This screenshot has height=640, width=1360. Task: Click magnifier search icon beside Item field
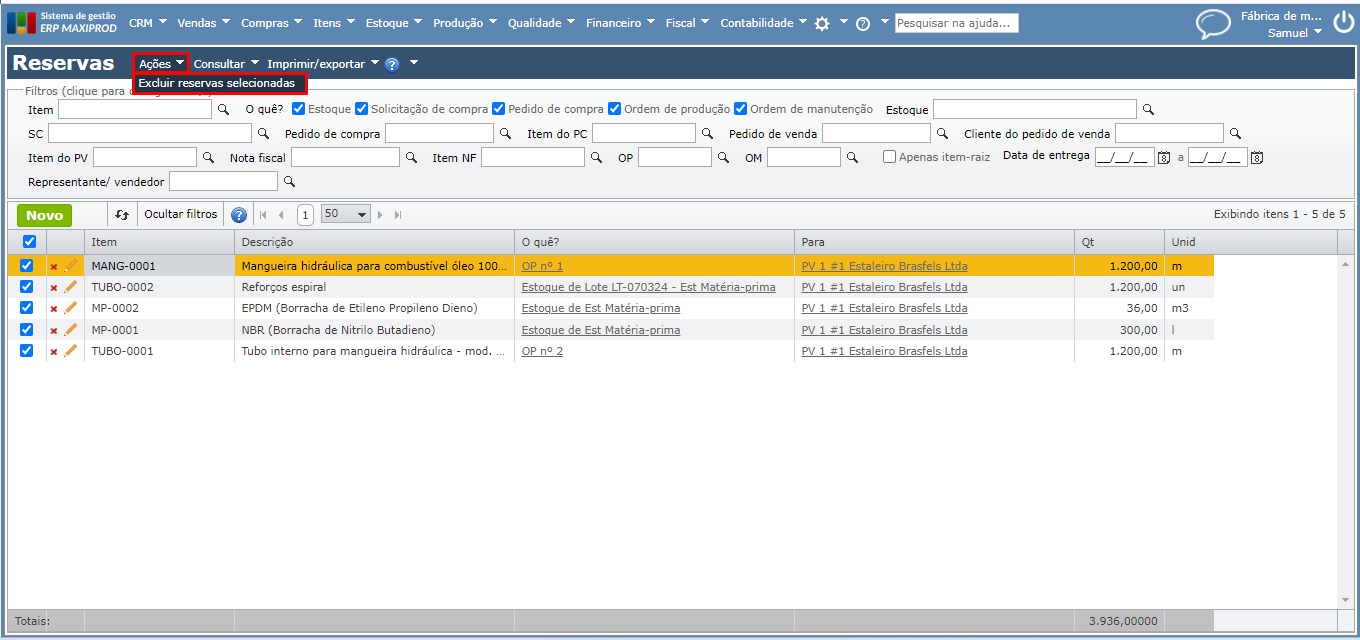point(223,110)
